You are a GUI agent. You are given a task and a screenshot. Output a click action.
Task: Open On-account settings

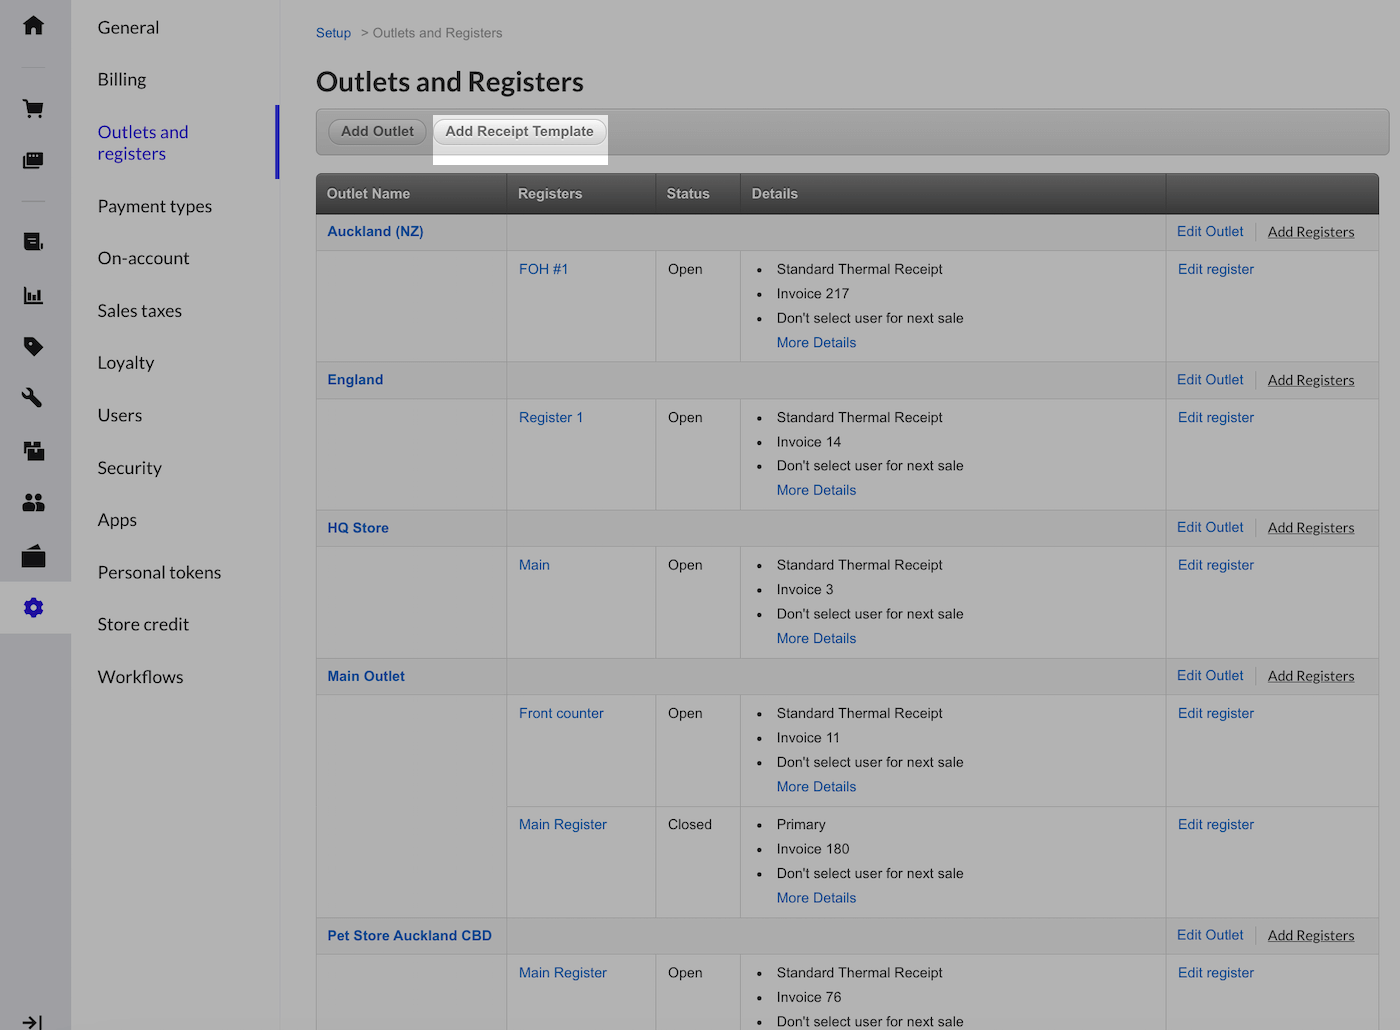(143, 258)
